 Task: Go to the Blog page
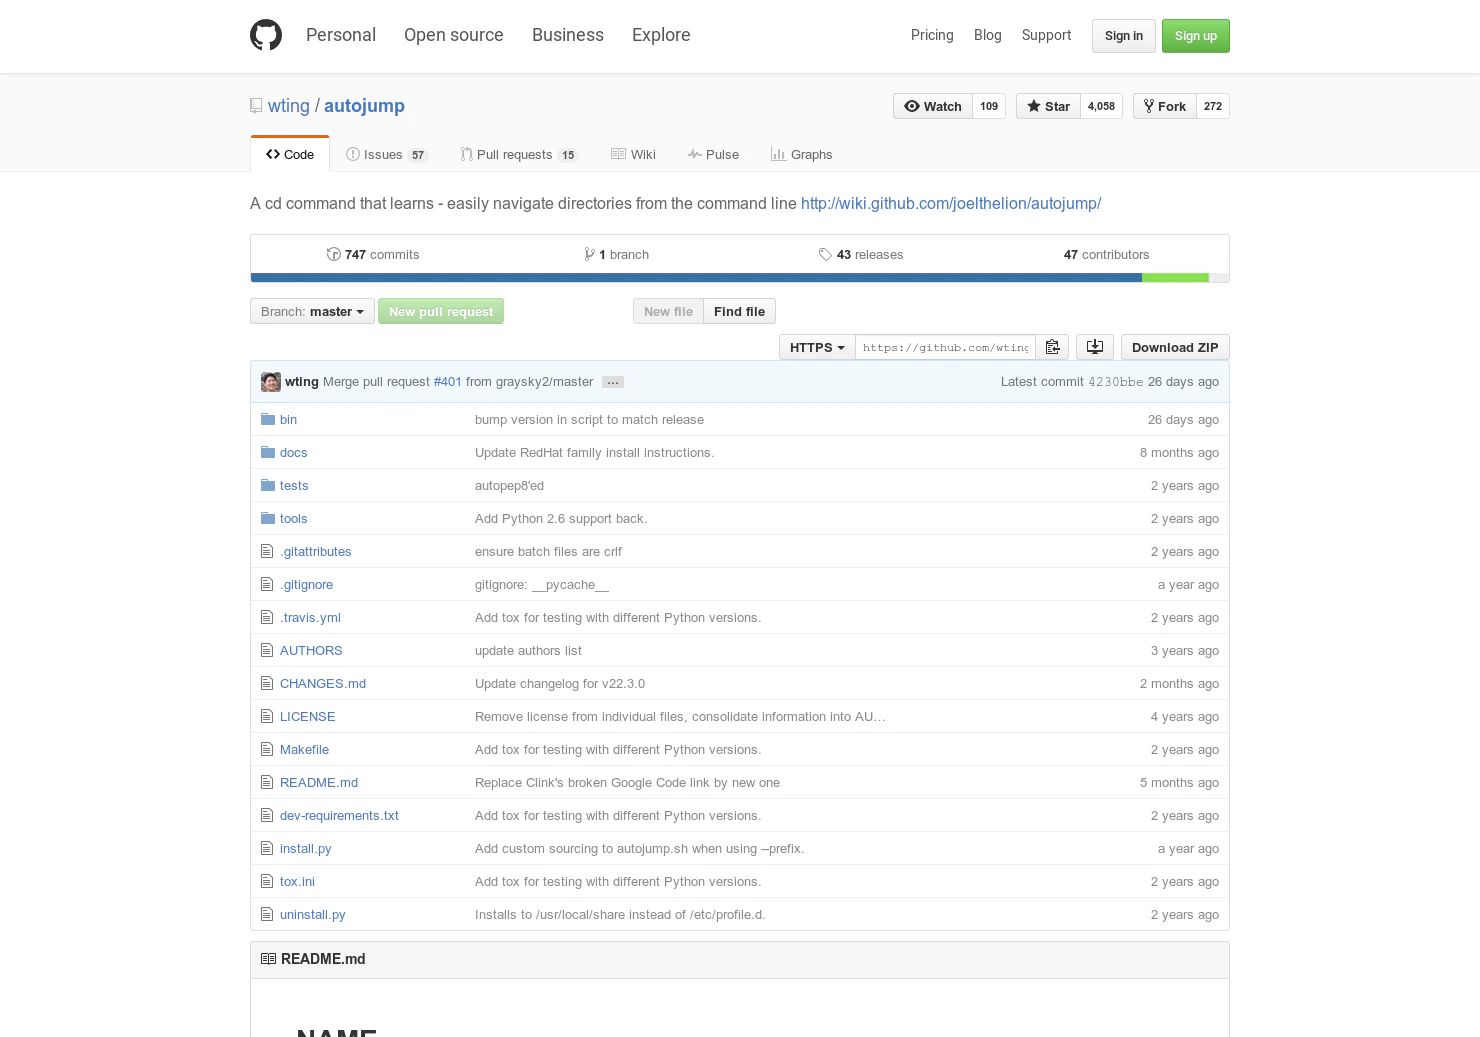988,35
